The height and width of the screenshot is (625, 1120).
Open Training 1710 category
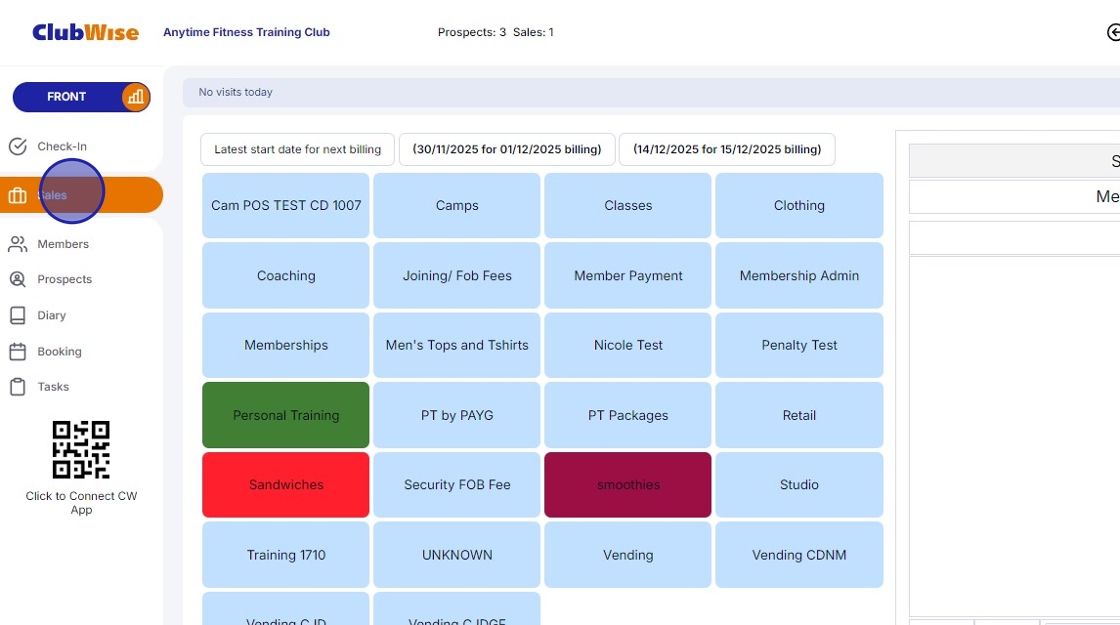pos(286,555)
